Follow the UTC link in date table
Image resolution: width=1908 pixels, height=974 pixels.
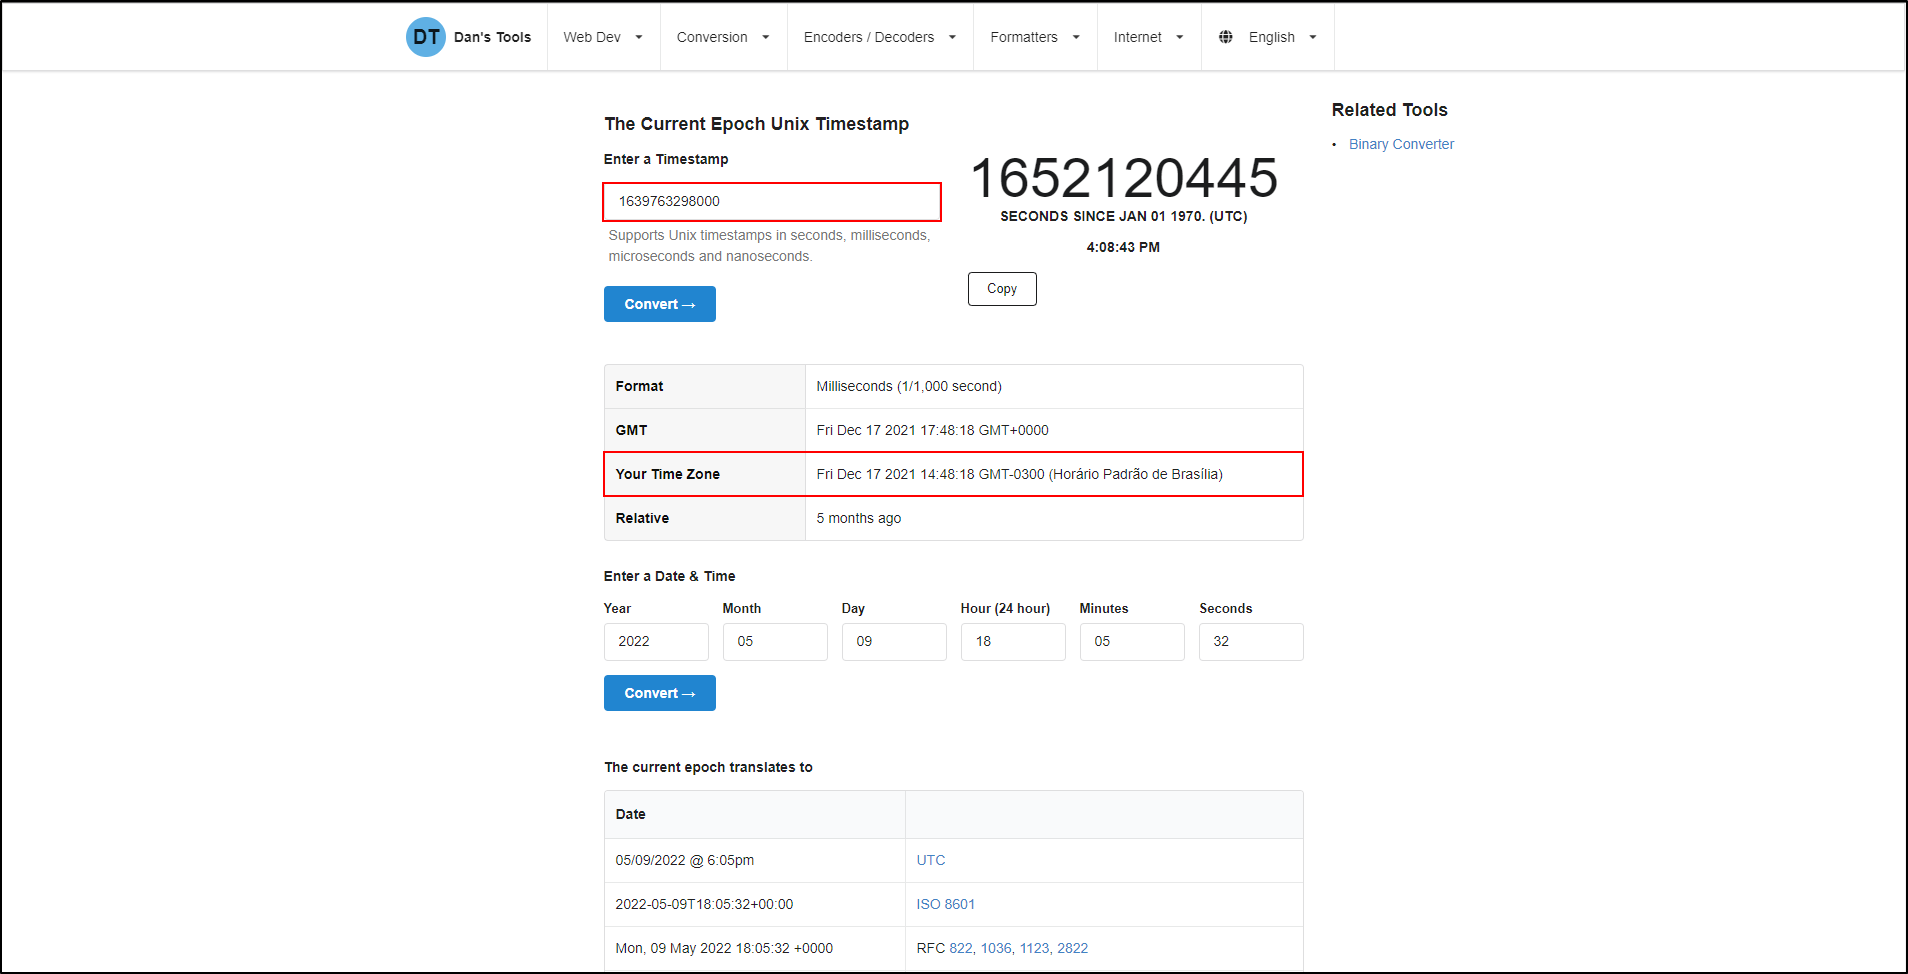[930, 860]
